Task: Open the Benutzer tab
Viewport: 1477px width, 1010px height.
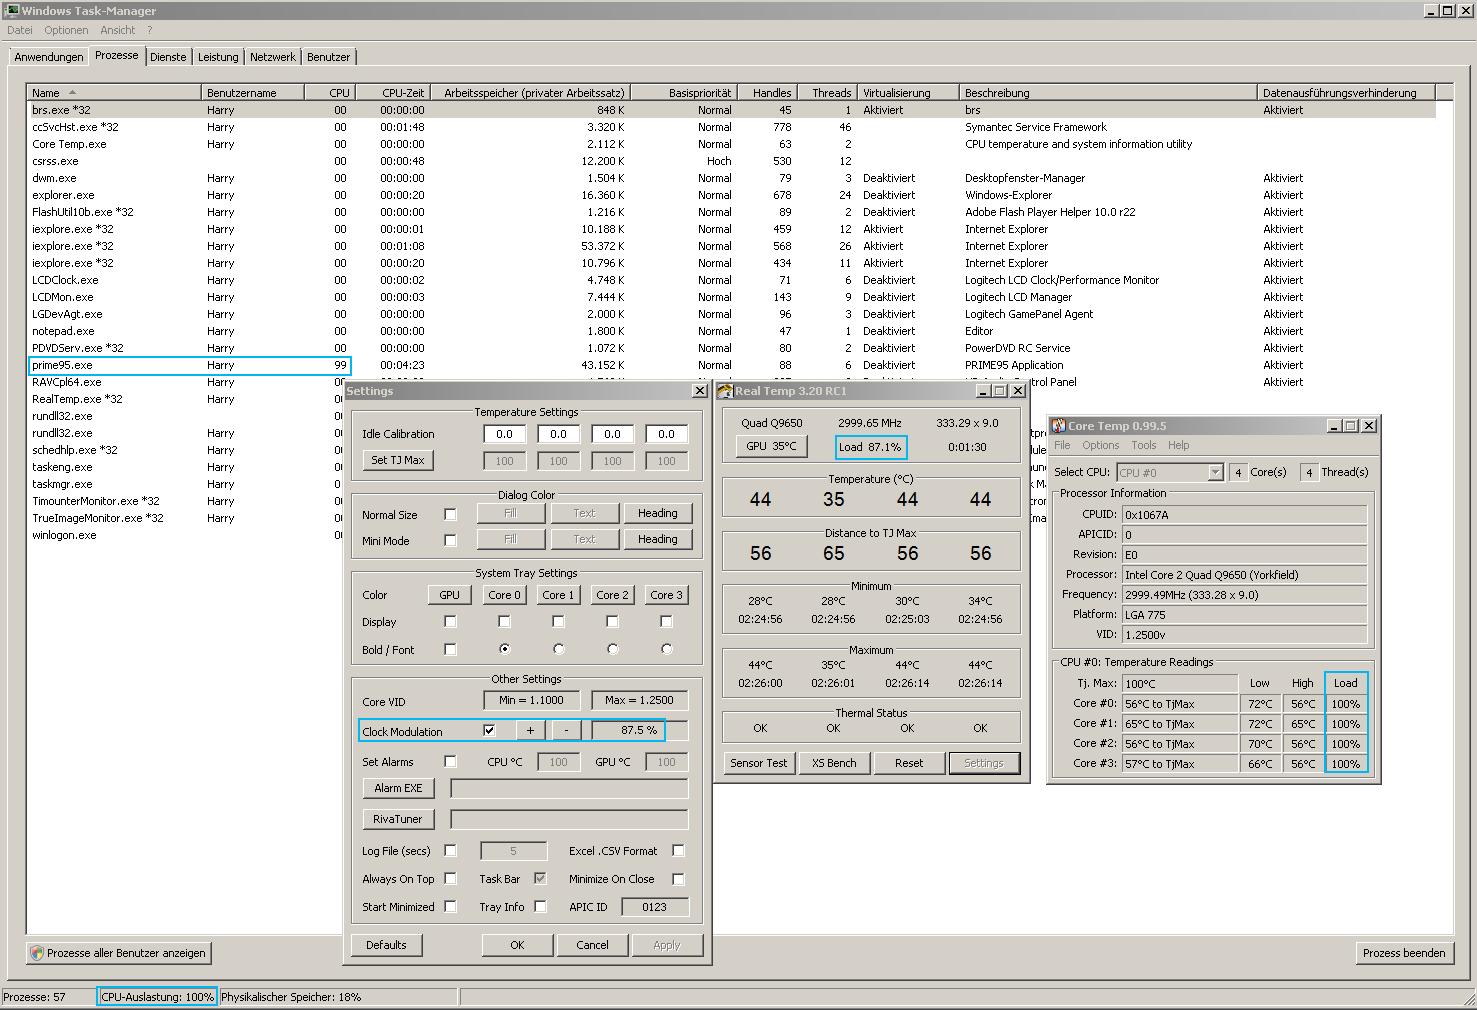Action: click(x=328, y=57)
